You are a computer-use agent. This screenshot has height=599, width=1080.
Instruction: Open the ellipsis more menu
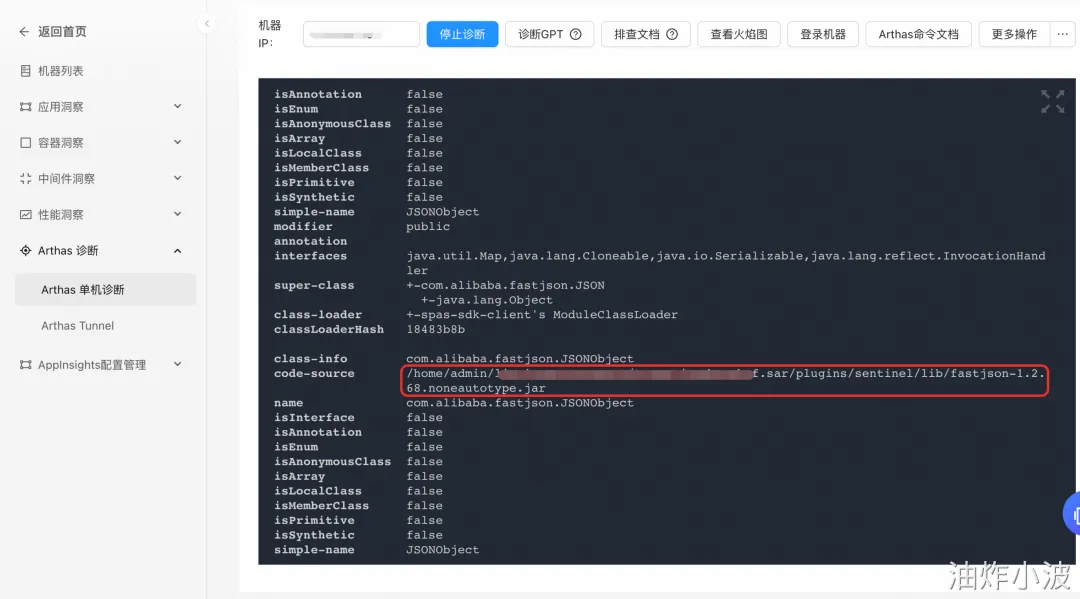pyautogui.click(x=1062, y=34)
